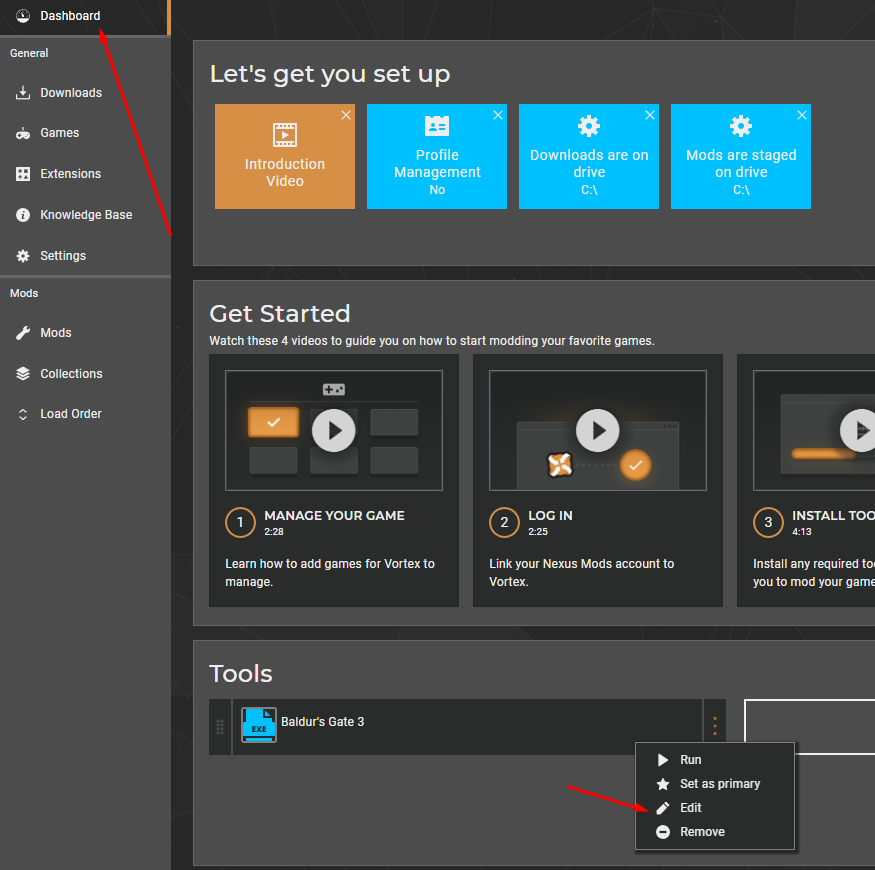This screenshot has width=875, height=870.
Task: Click the Extensions puzzle icon
Action: coord(23,174)
